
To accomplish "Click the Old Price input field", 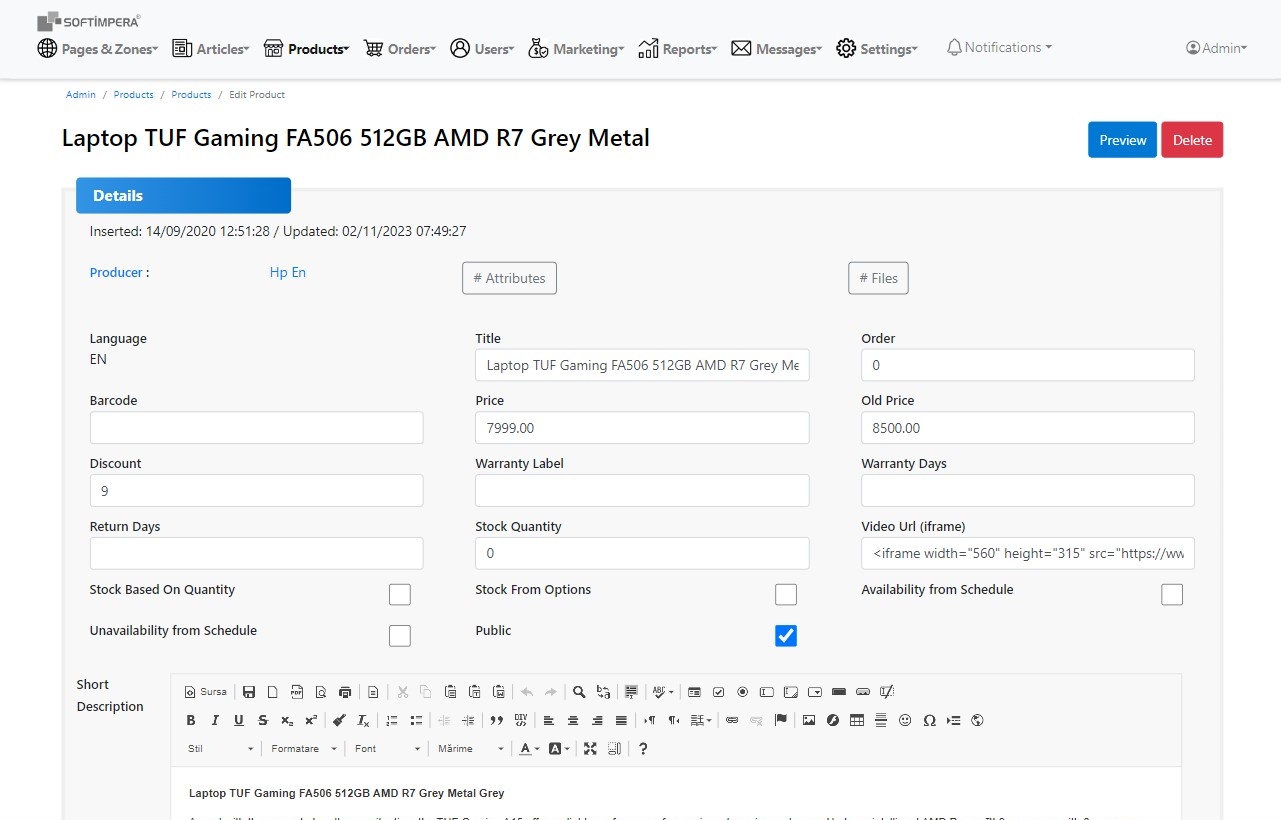I will pyautogui.click(x=1028, y=428).
